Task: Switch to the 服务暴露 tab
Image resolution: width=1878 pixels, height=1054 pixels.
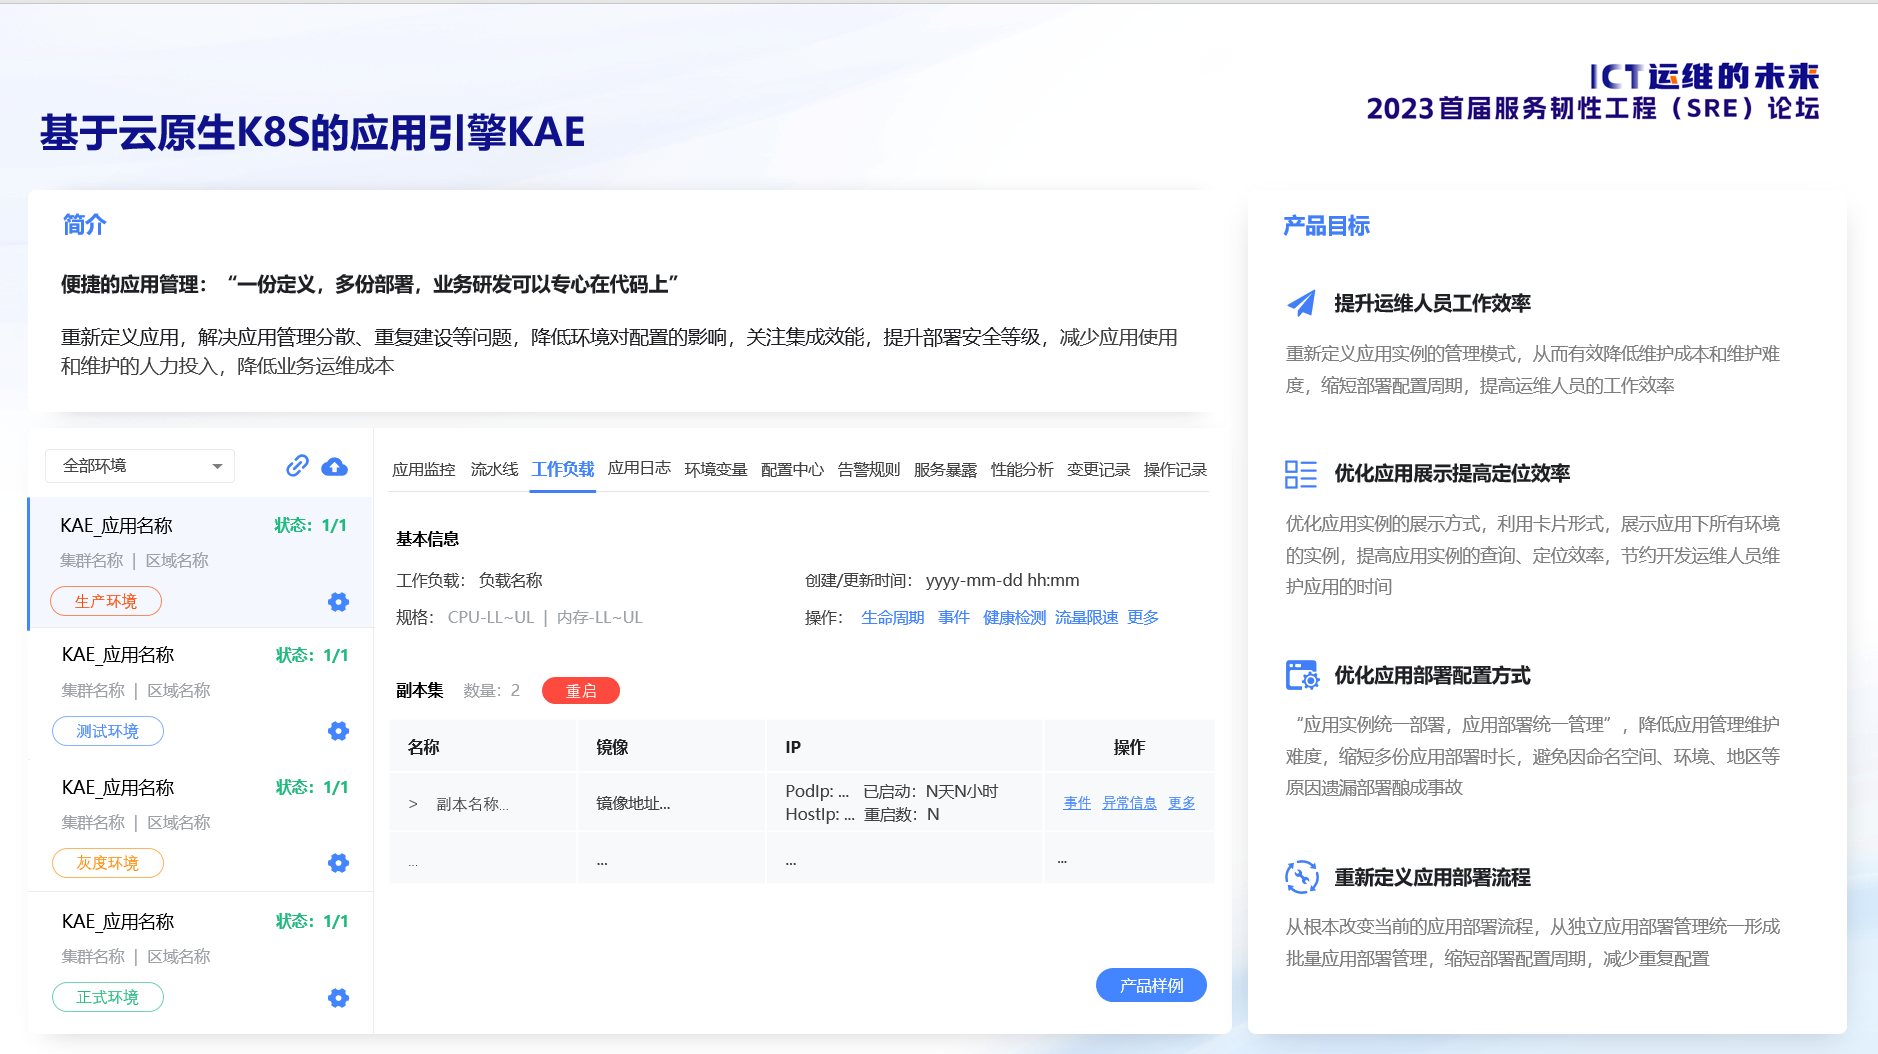Action: coord(945,469)
